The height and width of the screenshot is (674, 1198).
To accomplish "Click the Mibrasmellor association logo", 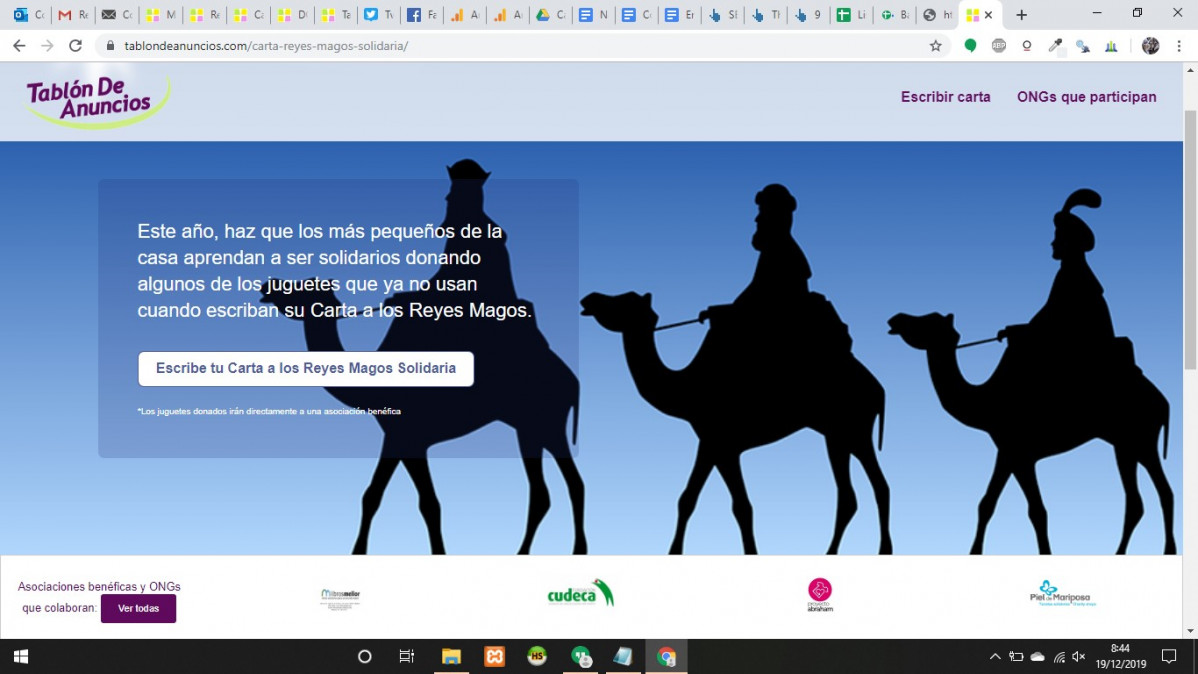I will tap(340, 598).
